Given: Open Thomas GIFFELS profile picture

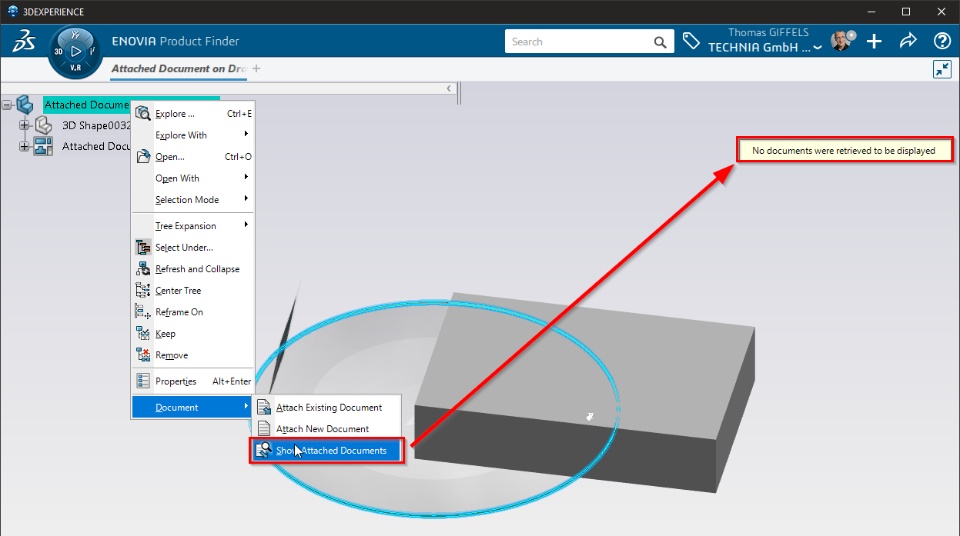Looking at the screenshot, I should [842, 41].
